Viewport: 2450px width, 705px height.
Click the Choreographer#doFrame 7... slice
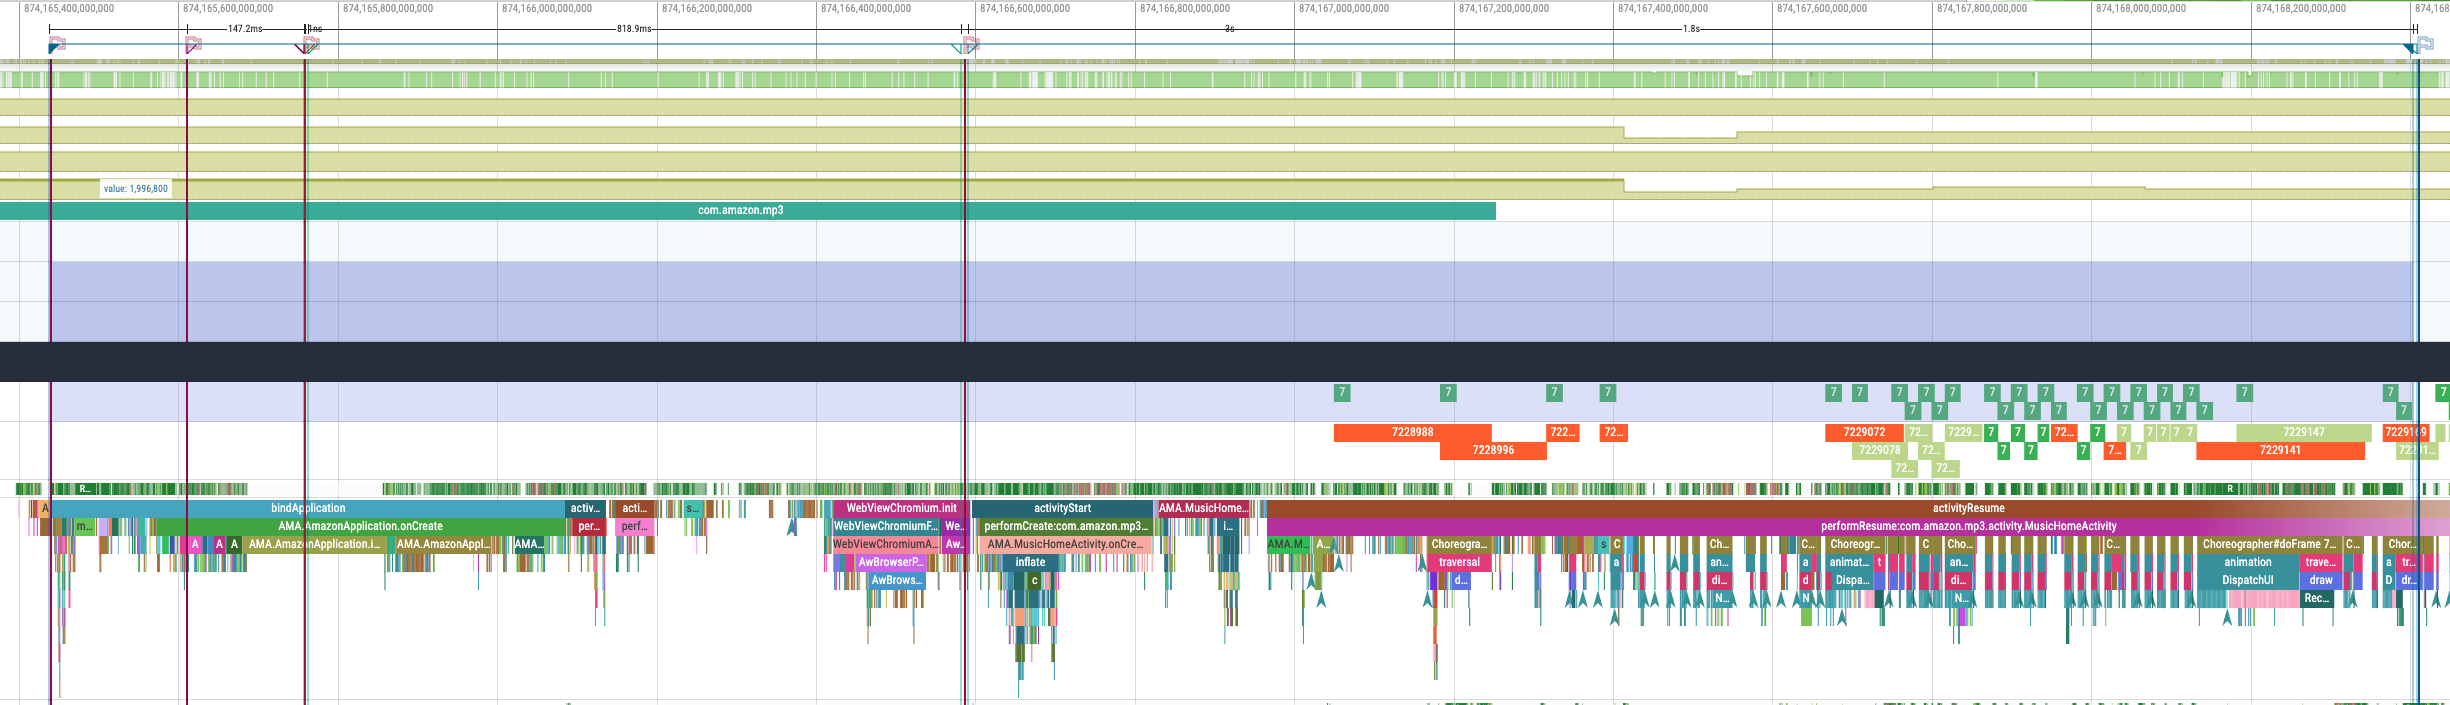[x=2268, y=544]
